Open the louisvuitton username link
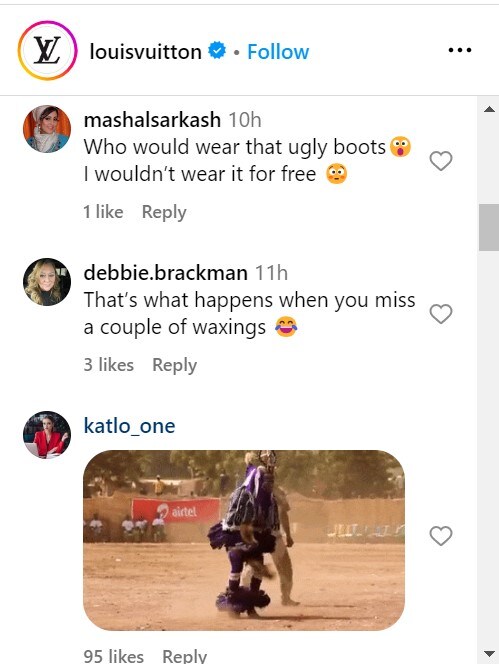The width and height of the screenshot is (499, 664). 146,52
